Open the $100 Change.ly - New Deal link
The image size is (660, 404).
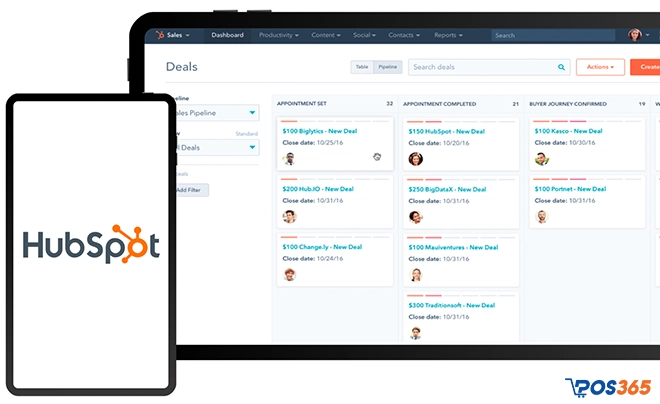tap(322, 247)
